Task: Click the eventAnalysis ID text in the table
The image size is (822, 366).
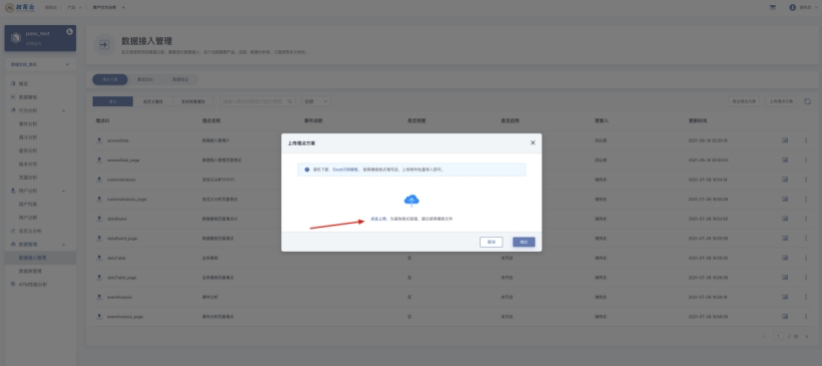Action: [x=120, y=297]
